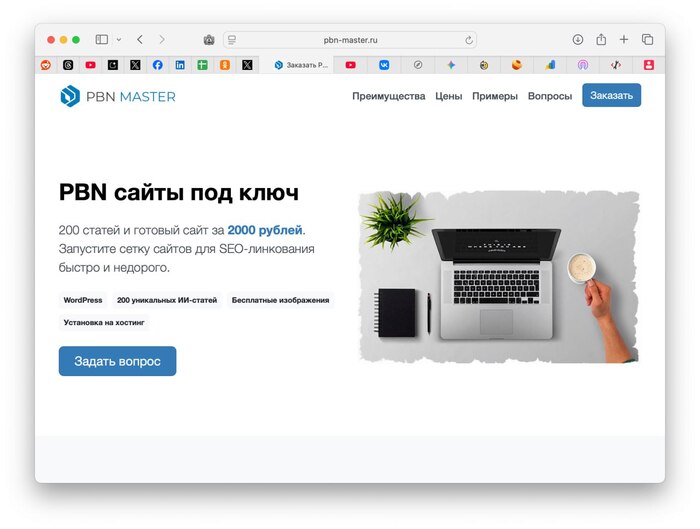The width and height of the screenshot is (700, 529).
Task: Go to the Цены section
Action: 449,96
